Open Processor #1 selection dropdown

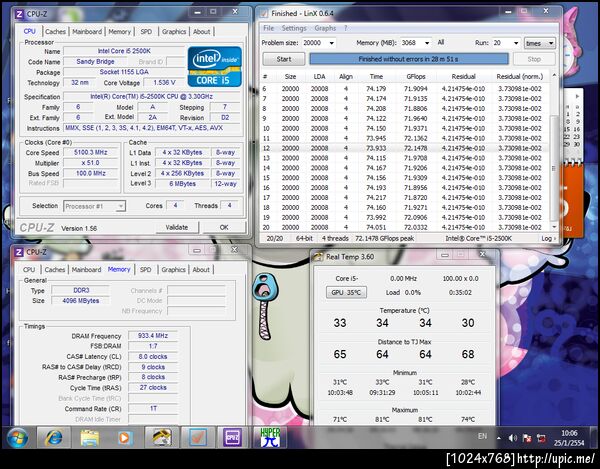coord(95,206)
